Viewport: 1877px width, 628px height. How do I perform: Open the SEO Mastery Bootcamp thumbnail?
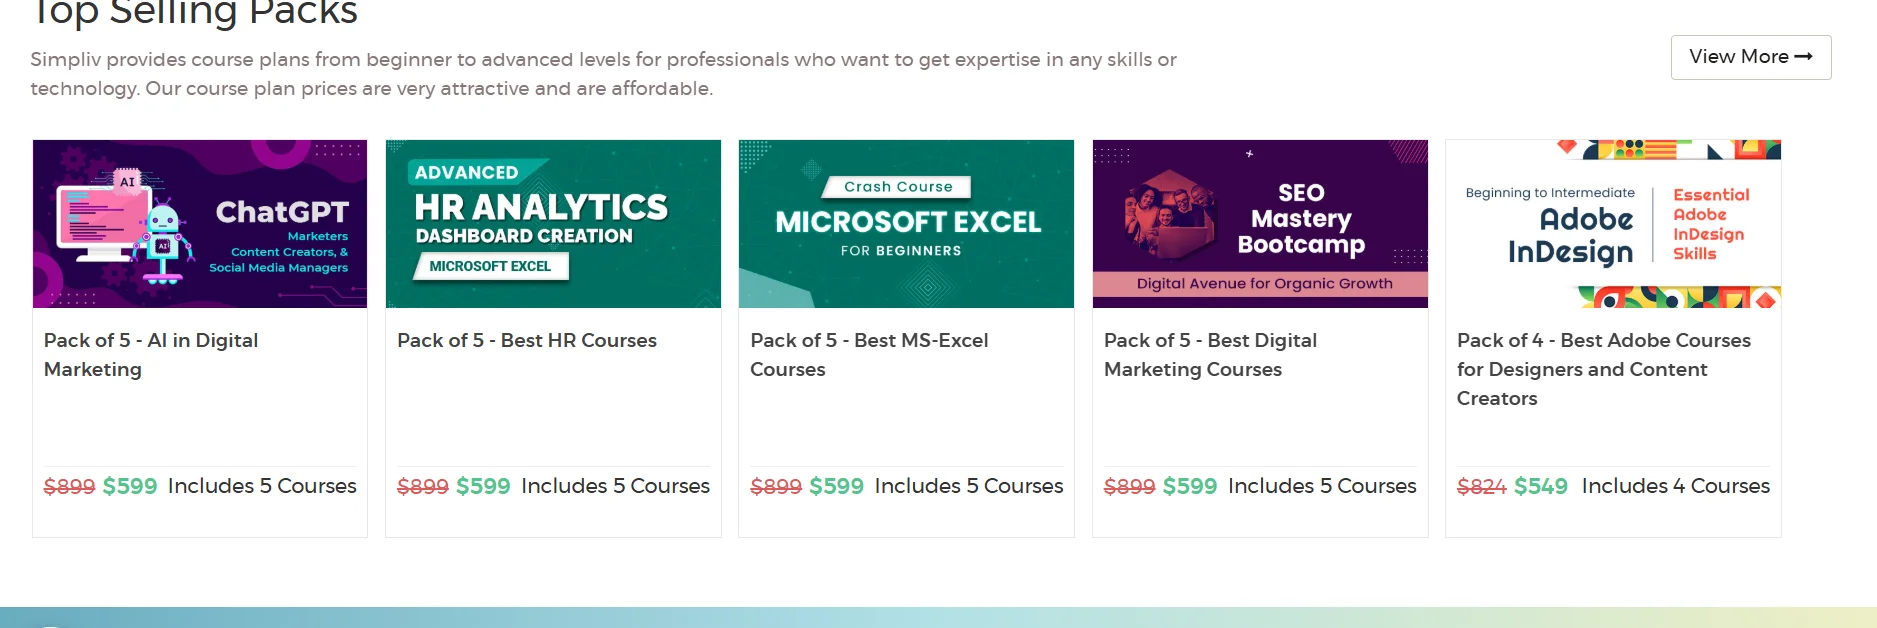pyautogui.click(x=1260, y=223)
